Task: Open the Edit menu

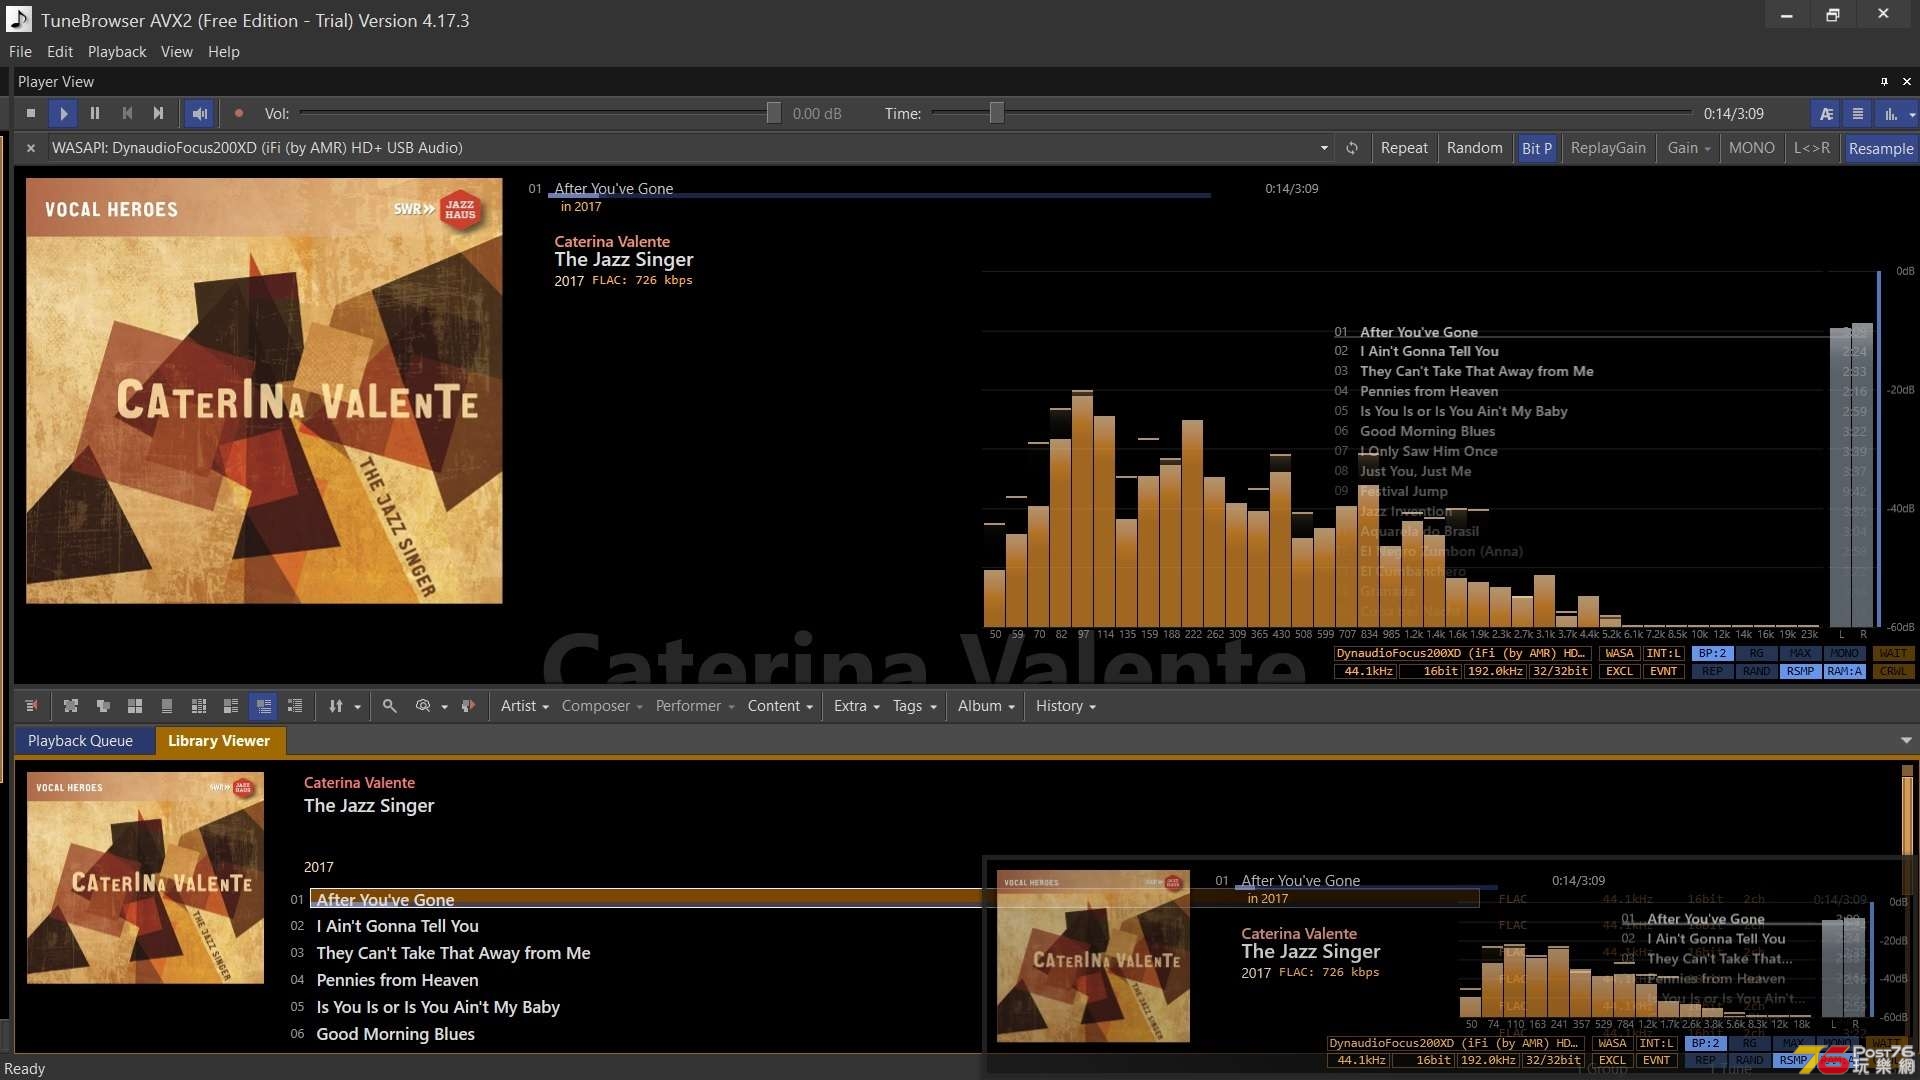Action: point(60,52)
